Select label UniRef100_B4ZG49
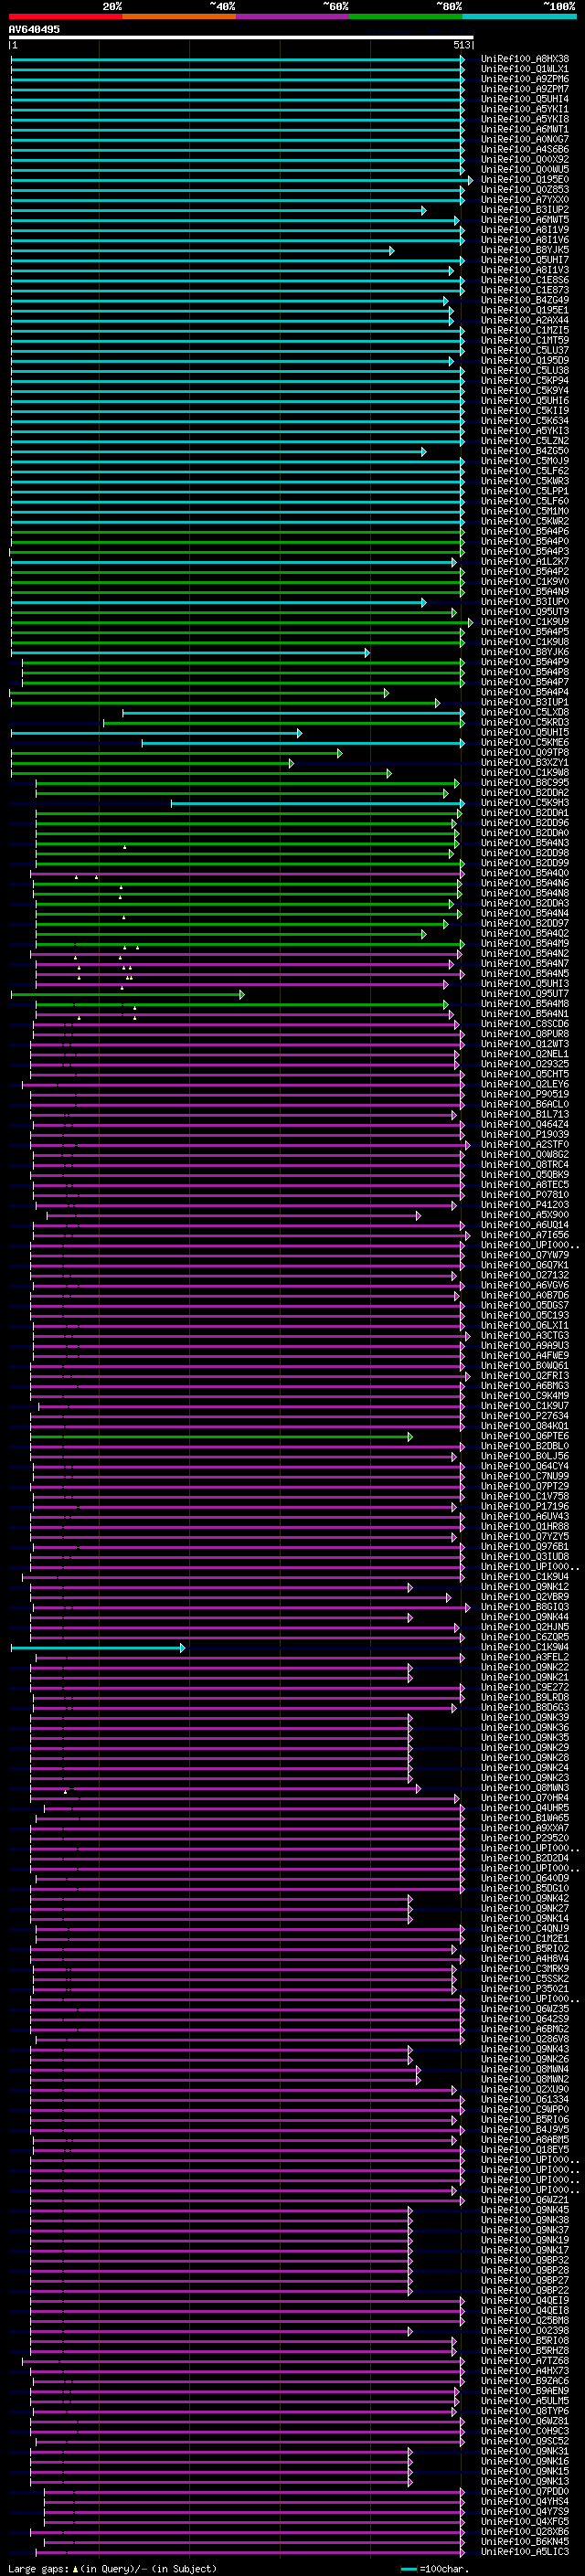 point(525,300)
